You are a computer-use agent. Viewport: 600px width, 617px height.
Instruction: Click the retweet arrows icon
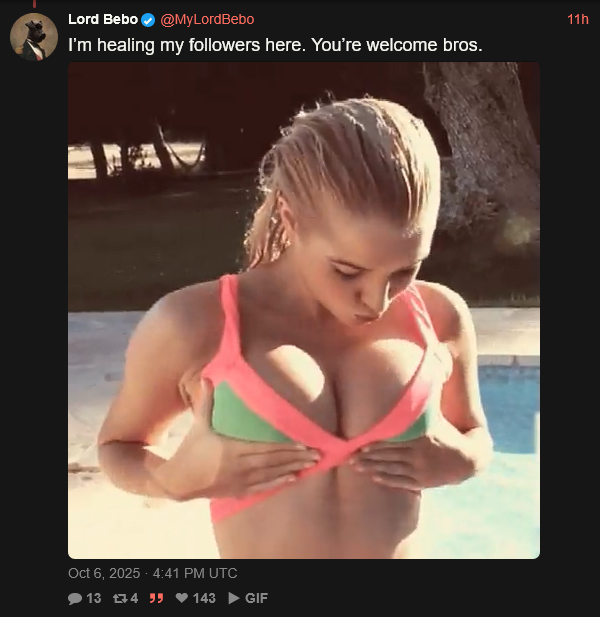point(120,599)
